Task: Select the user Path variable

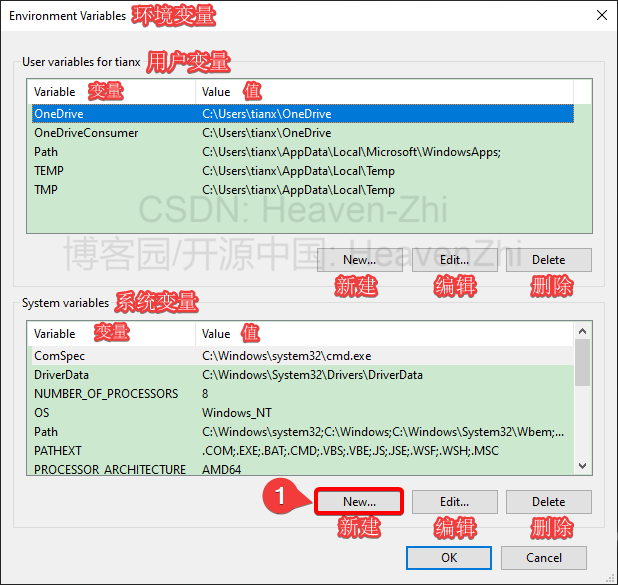Action: pyautogui.click(x=303, y=152)
